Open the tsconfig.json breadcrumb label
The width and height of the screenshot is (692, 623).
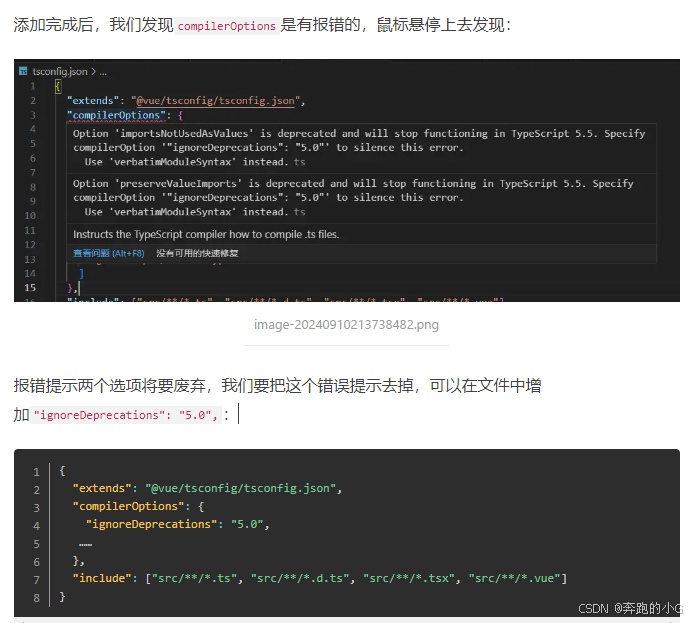[60, 71]
